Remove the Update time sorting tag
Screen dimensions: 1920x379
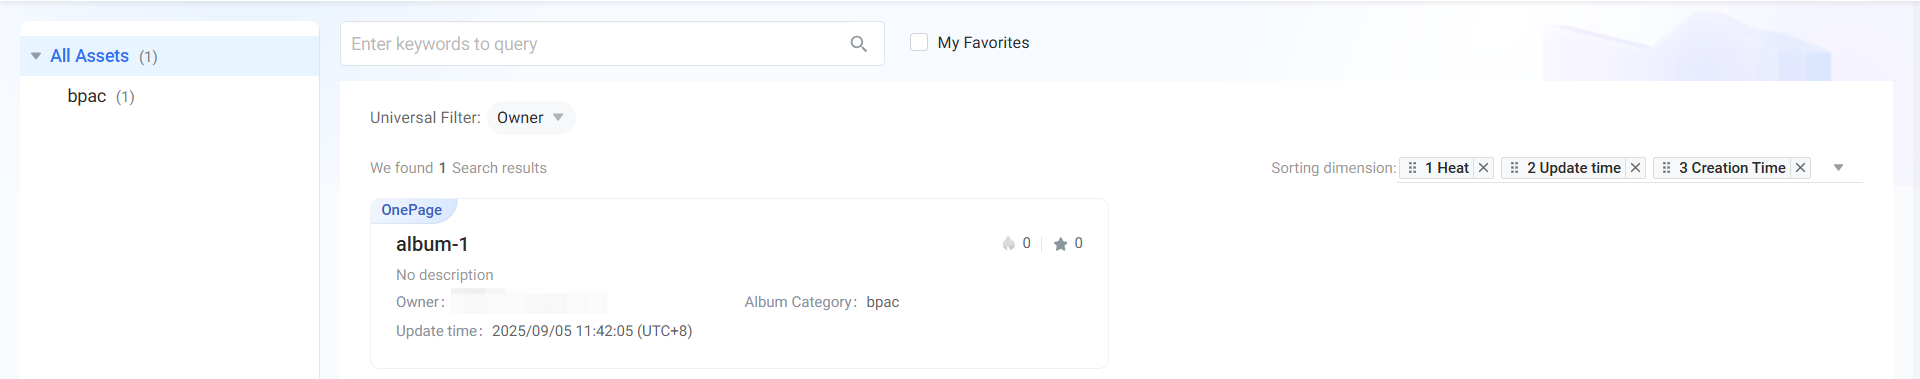pos(1635,168)
